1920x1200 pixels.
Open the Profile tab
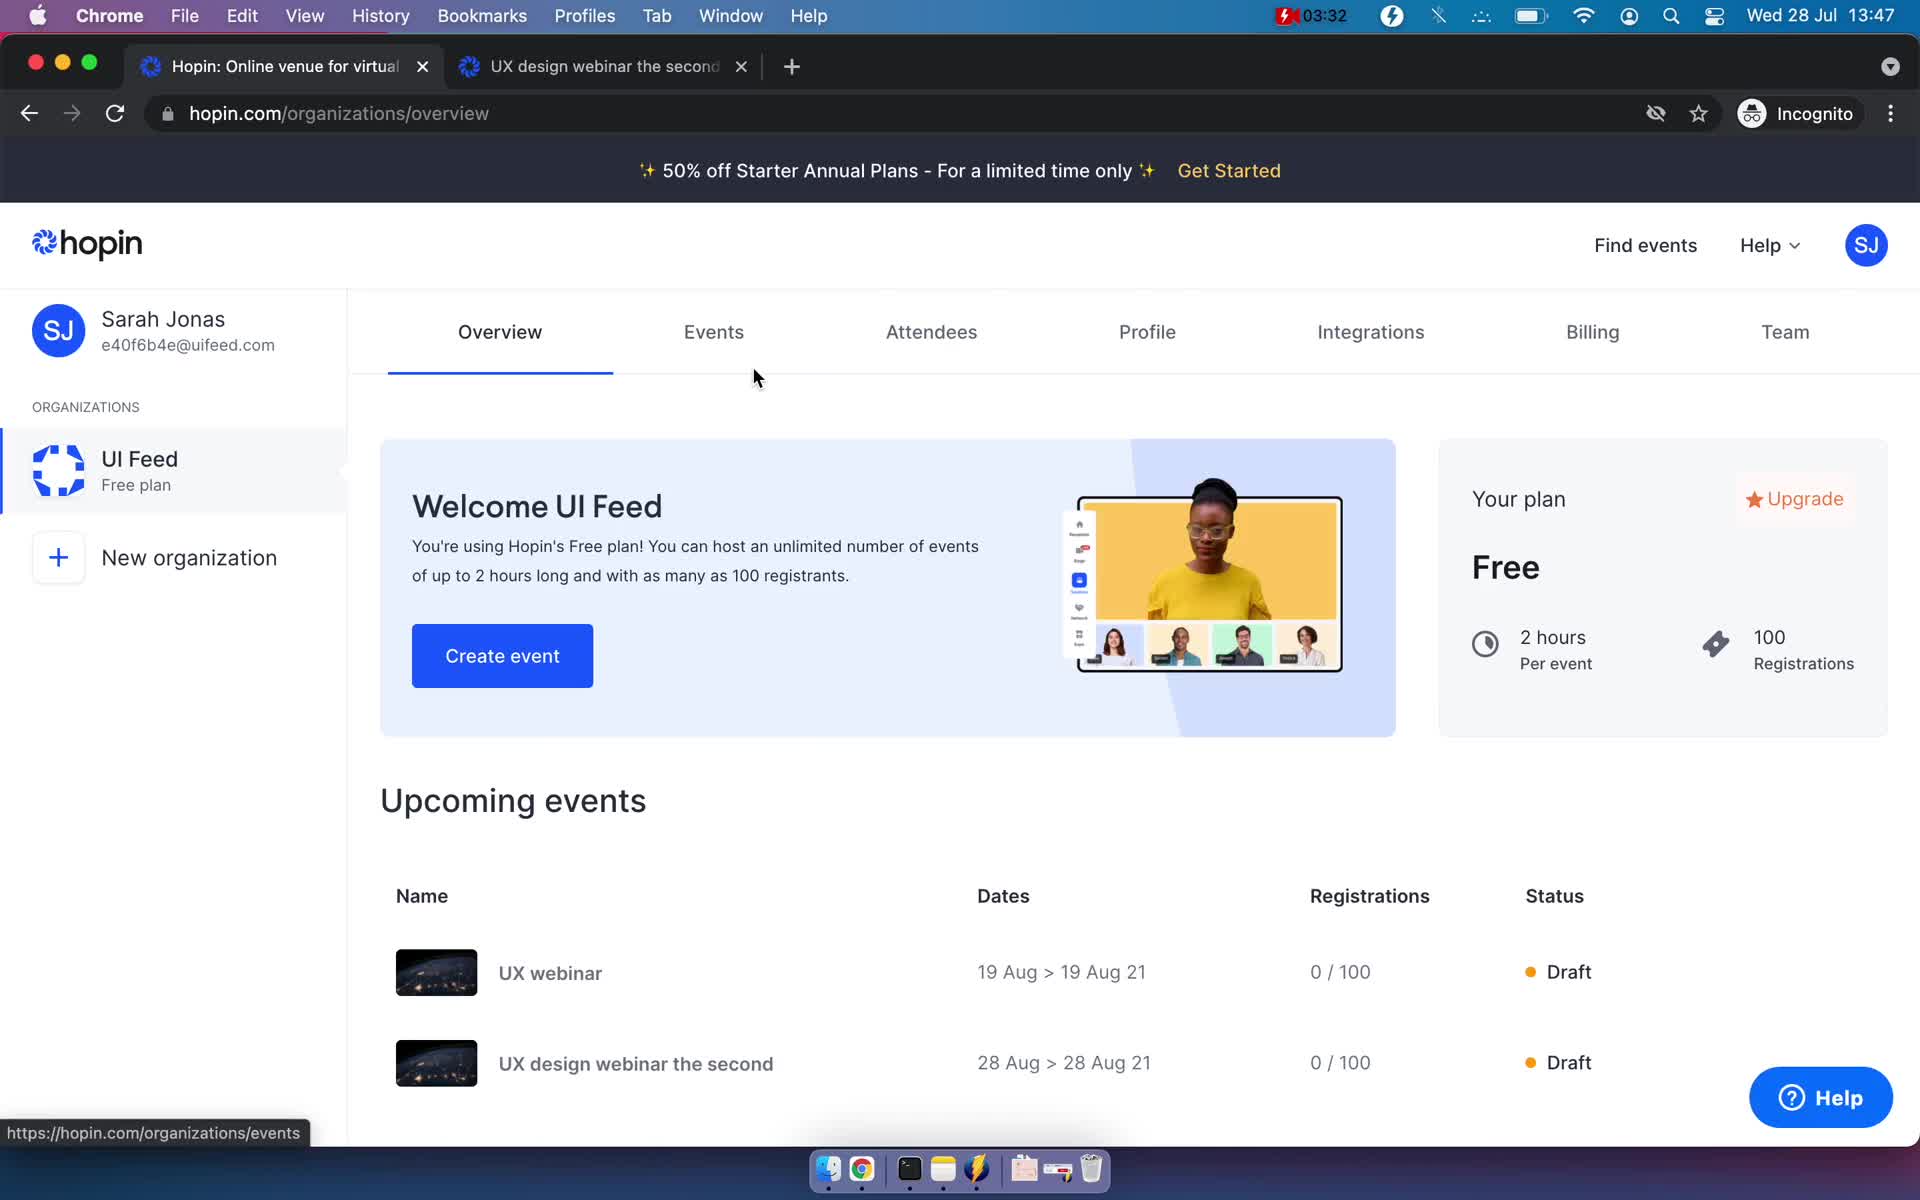1147,332
